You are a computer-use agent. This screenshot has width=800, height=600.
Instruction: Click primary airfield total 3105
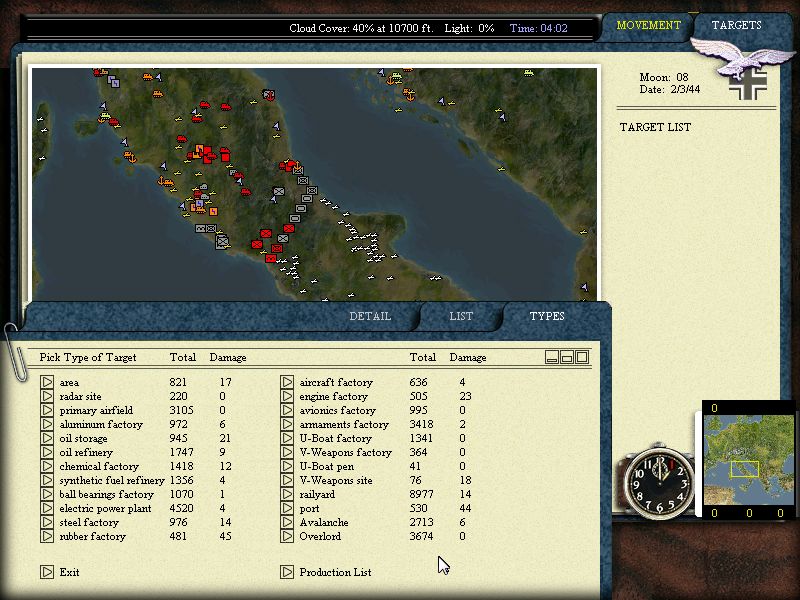click(181, 410)
